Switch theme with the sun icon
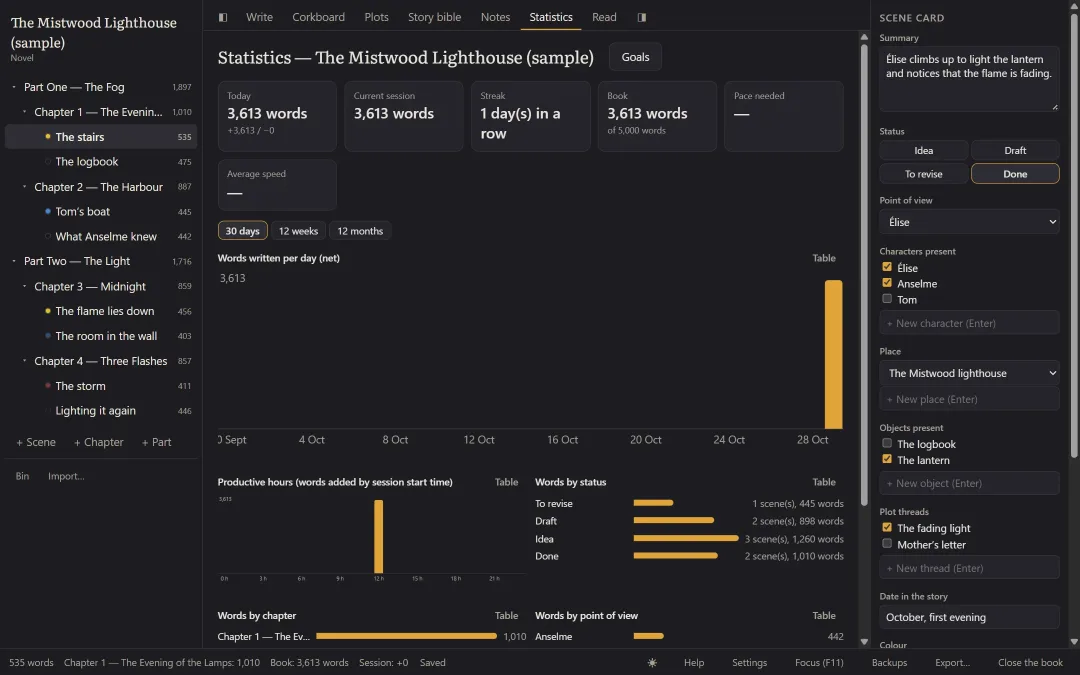Image resolution: width=1080 pixels, height=675 pixels. pyautogui.click(x=652, y=663)
